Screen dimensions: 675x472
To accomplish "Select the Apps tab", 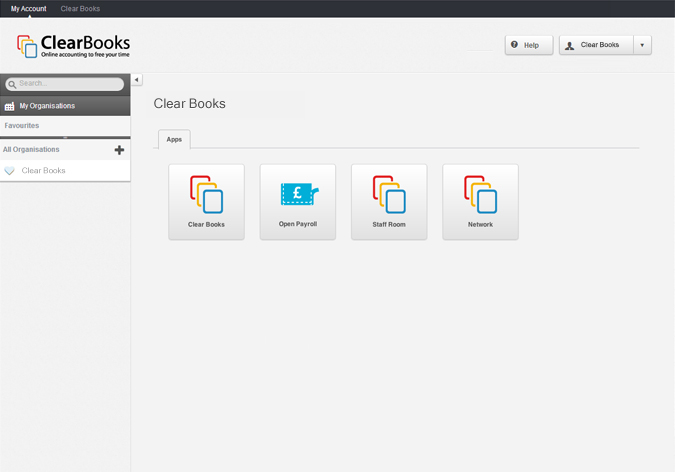I will coord(174,140).
